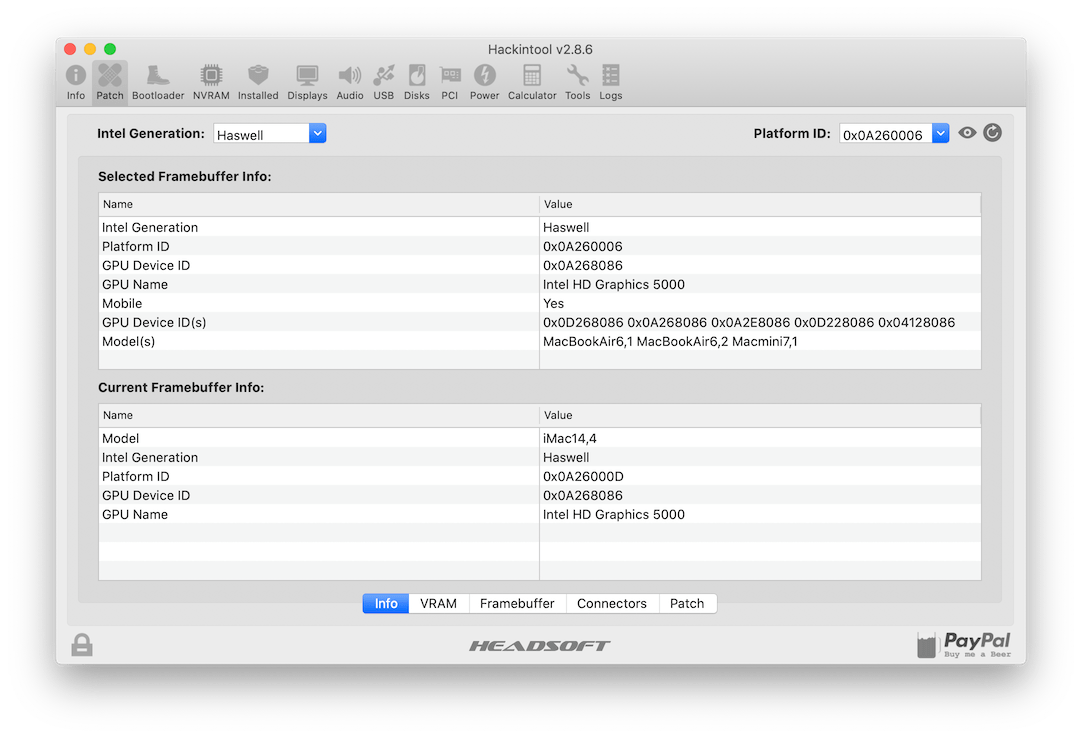Click the Value column header in Current Framebuffer table

[x=760, y=416]
